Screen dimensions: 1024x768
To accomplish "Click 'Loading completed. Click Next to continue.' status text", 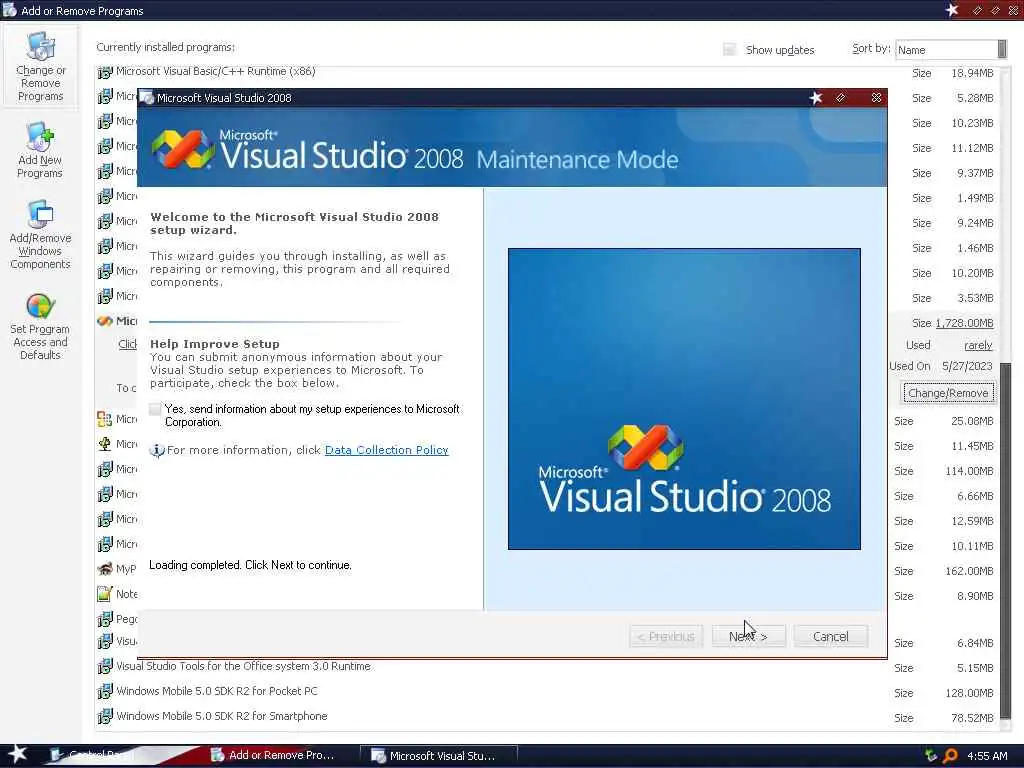I will point(250,565).
